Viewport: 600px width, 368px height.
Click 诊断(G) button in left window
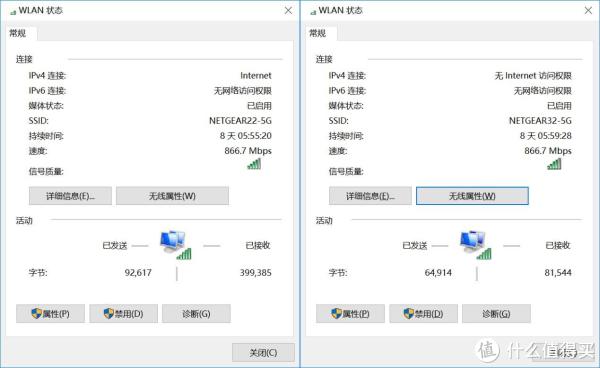(196, 314)
